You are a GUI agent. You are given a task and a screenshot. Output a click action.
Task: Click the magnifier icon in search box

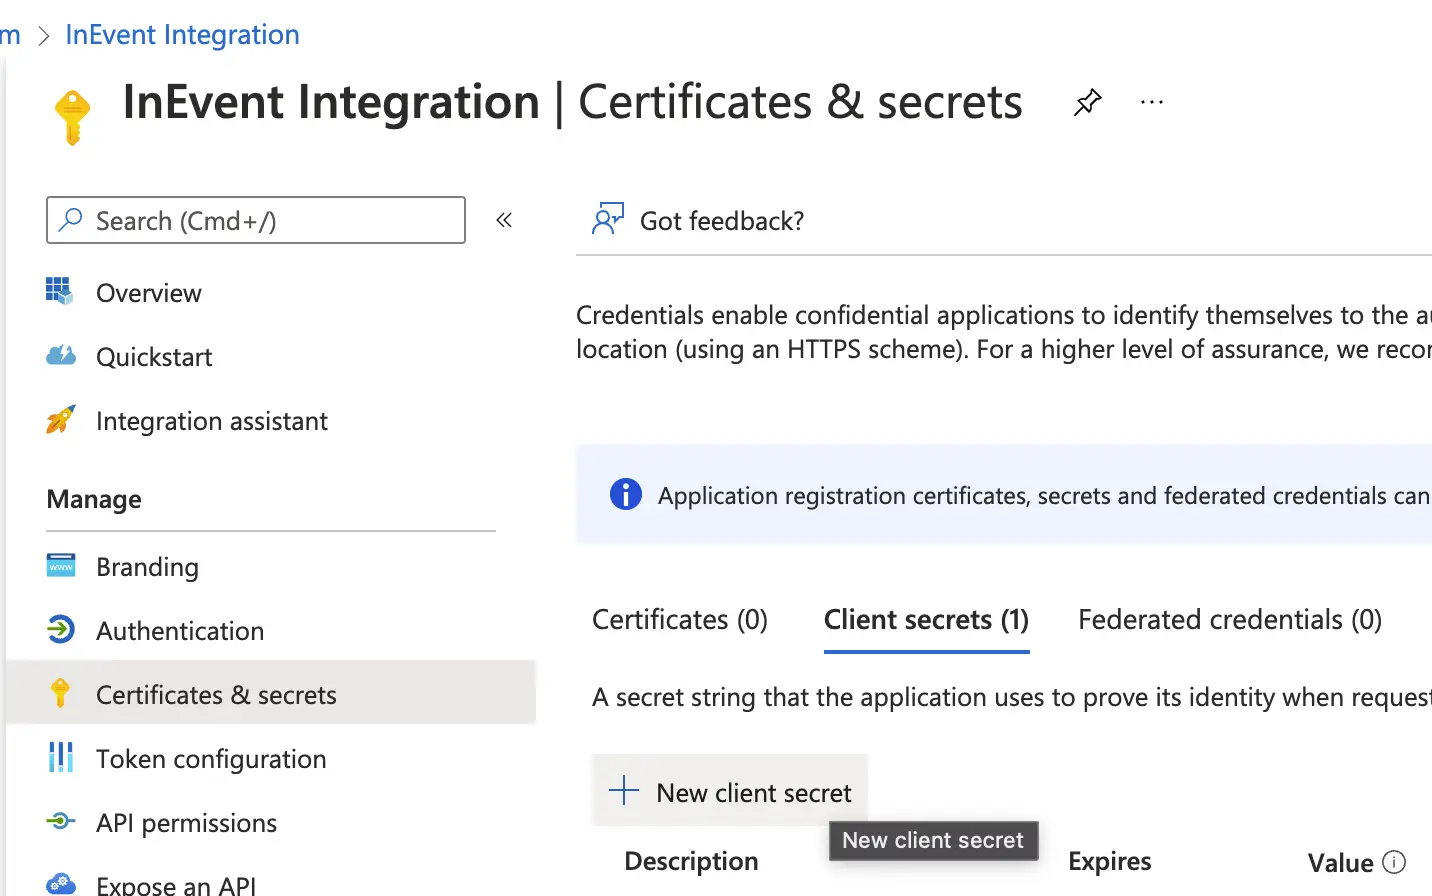(70, 219)
